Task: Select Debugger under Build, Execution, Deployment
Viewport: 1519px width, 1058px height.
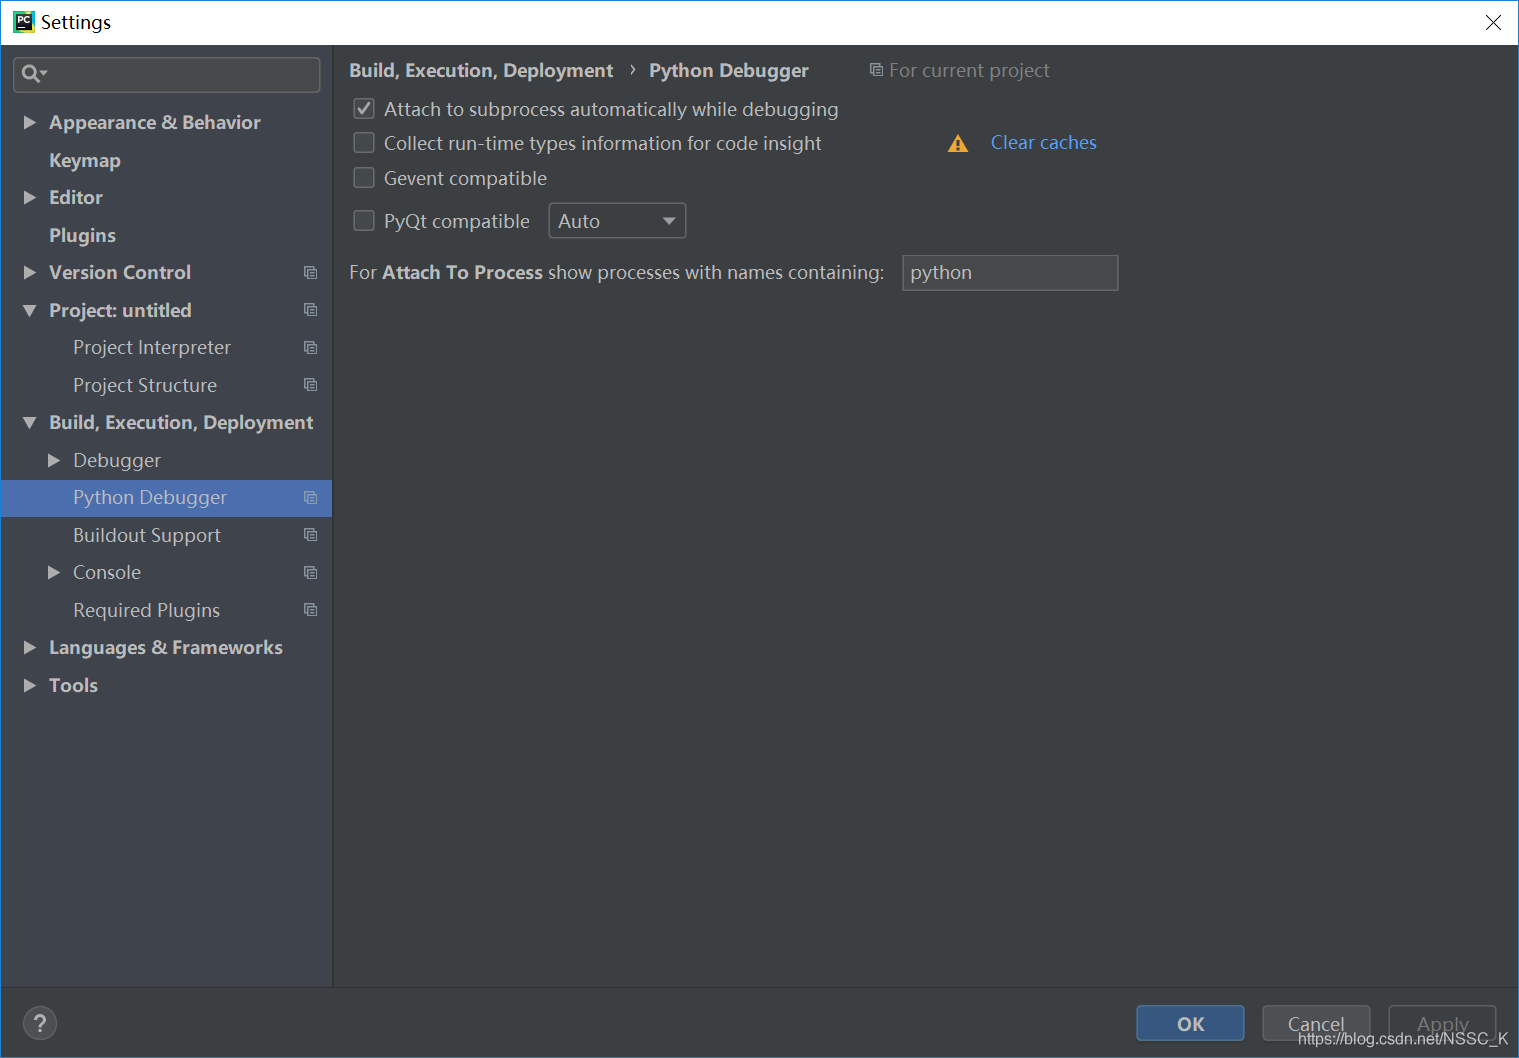Action: [117, 460]
